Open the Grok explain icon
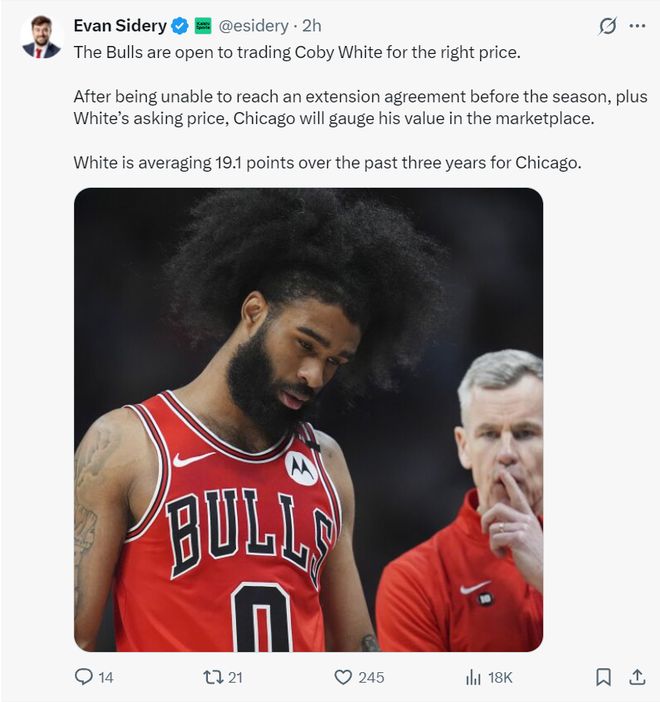Screen dimensions: 660x702 coord(608,26)
